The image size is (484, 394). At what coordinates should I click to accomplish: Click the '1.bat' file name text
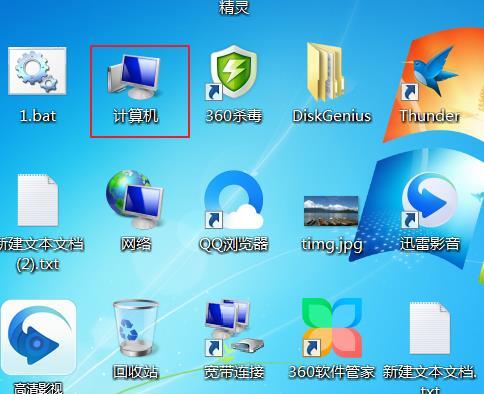(38, 116)
